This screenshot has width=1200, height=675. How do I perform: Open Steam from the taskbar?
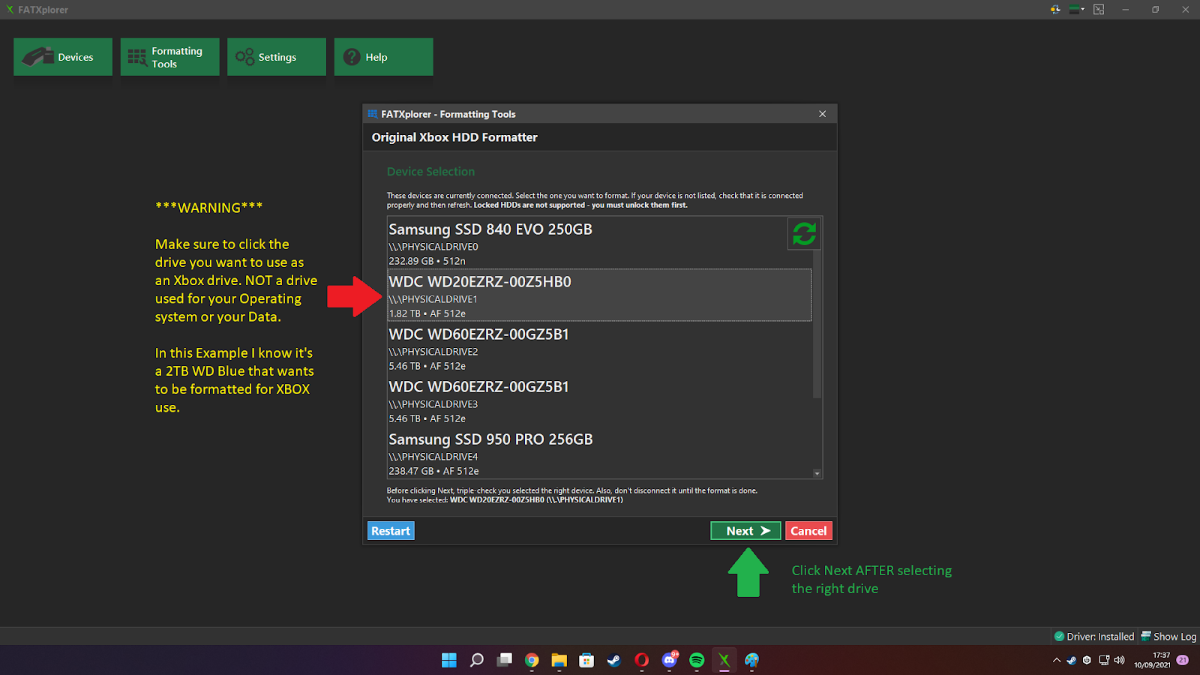point(614,660)
